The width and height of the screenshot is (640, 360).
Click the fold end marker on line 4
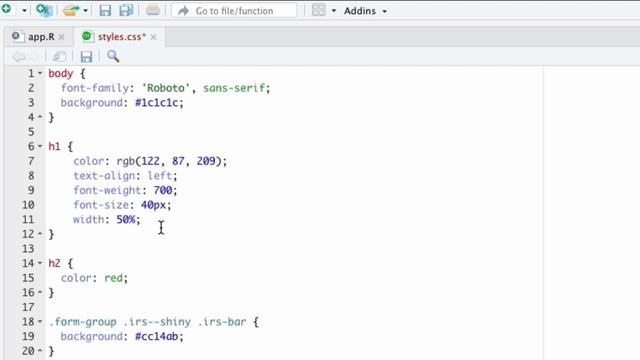point(40,117)
